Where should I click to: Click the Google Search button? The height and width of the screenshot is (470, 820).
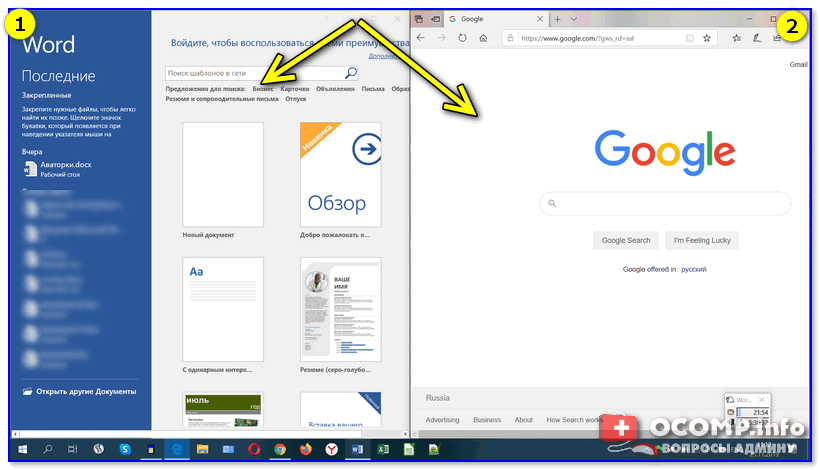pyautogui.click(x=625, y=240)
